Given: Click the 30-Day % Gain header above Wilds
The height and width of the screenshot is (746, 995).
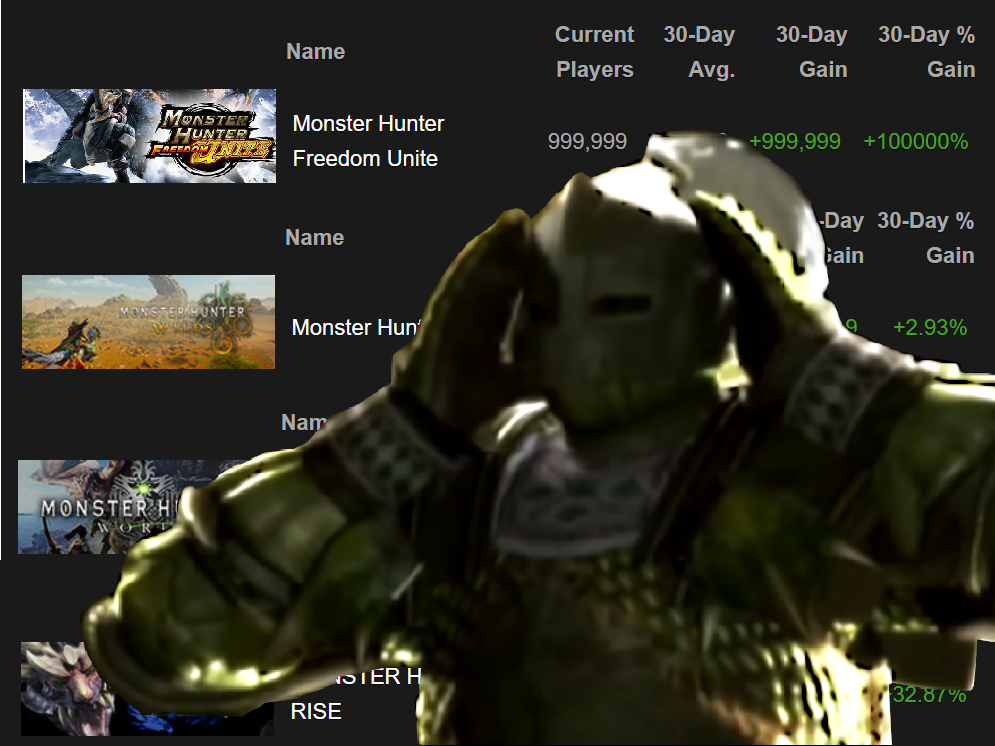Looking at the screenshot, I should 925,238.
